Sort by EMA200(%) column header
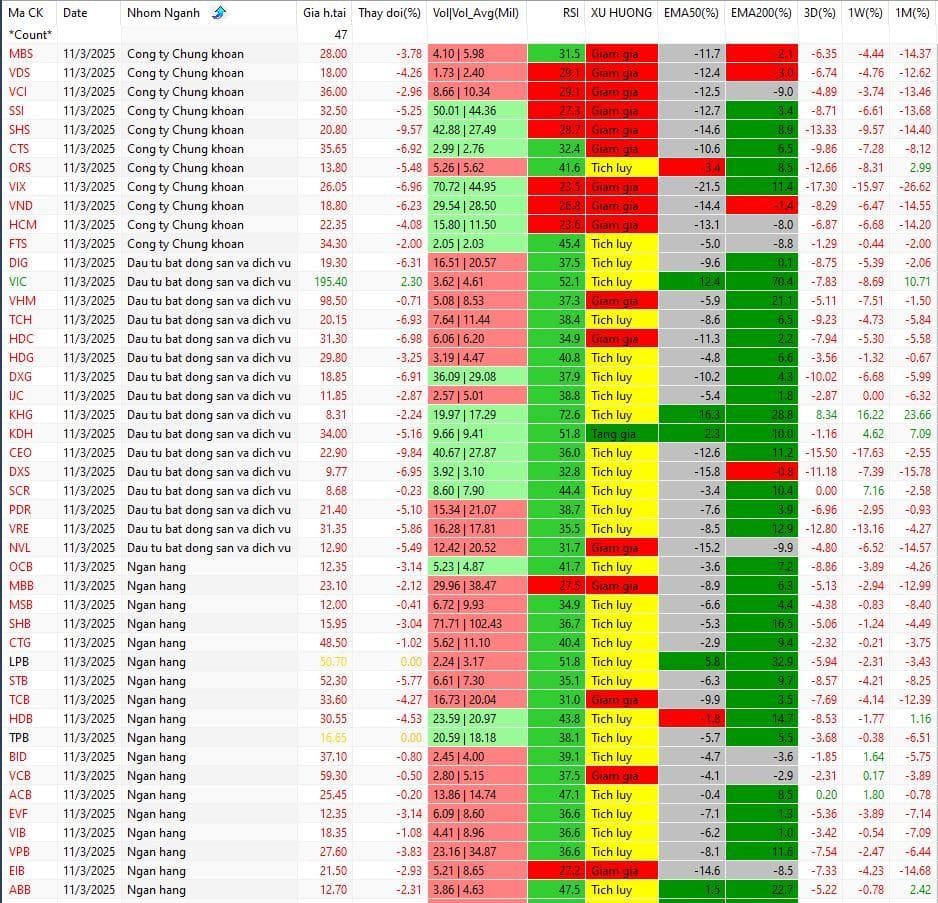Viewport: 938px width, 903px height. 761,13
